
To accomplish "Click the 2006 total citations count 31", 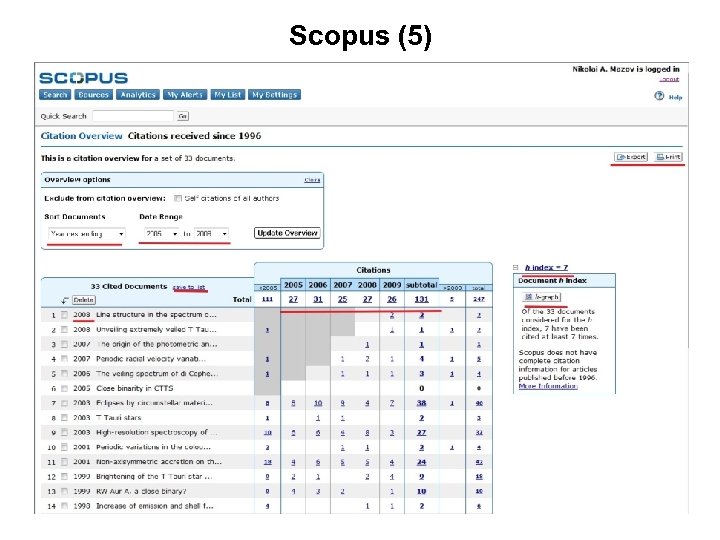I will [x=318, y=299].
